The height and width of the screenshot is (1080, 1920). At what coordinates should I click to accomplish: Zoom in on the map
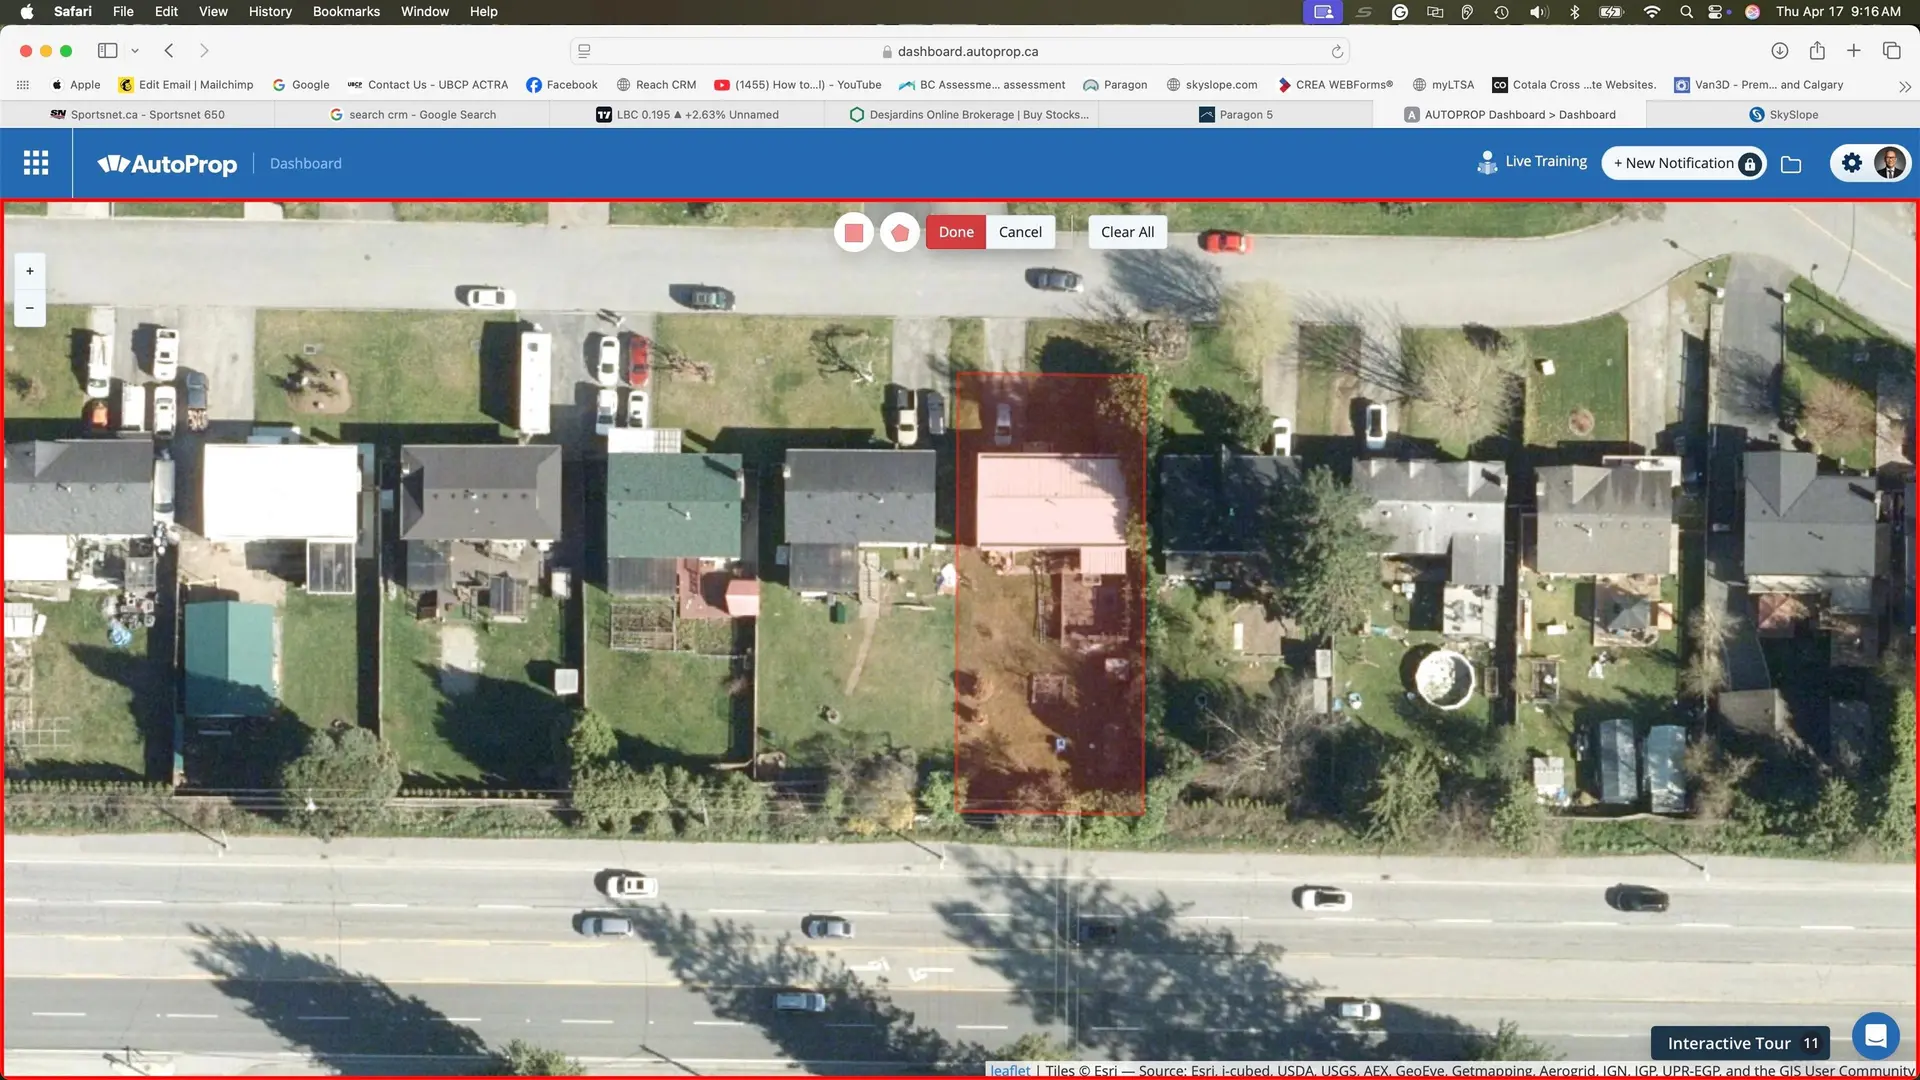(29, 270)
